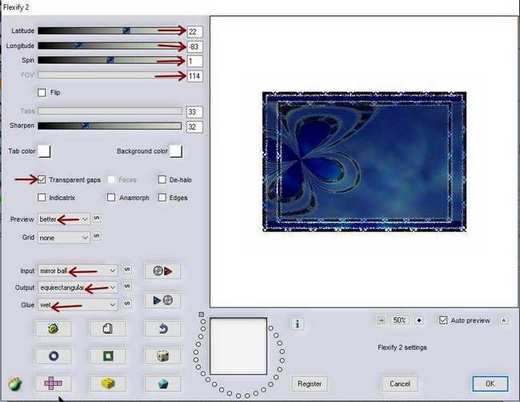Click the blue pentagon gem icon button
Viewport: 520px width, 402px height.
[x=163, y=383]
